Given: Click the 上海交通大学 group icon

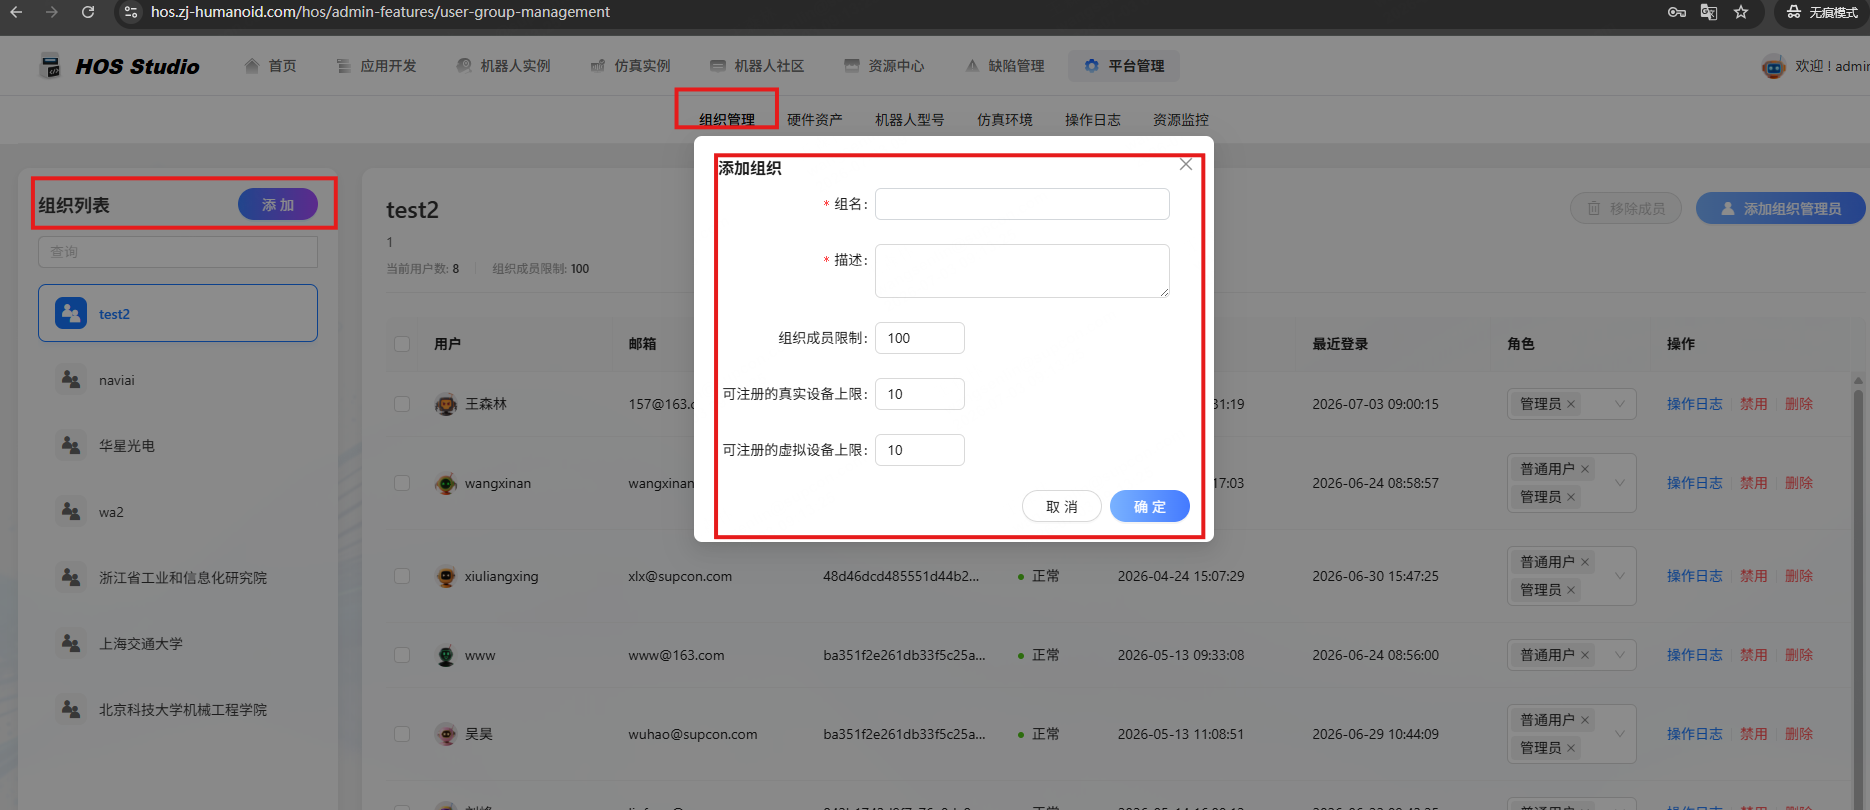Looking at the screenshot, I should (71, 643).
